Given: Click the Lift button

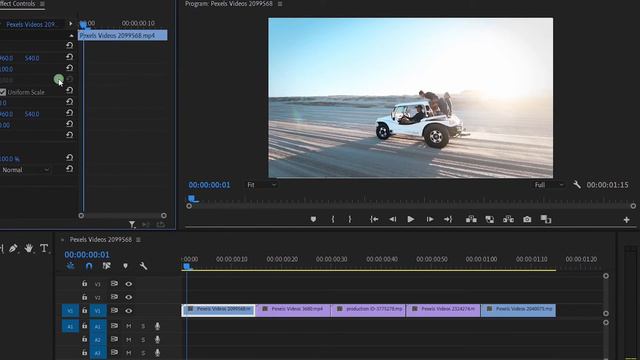Looking at the screenshot, I should click(471, 219).
